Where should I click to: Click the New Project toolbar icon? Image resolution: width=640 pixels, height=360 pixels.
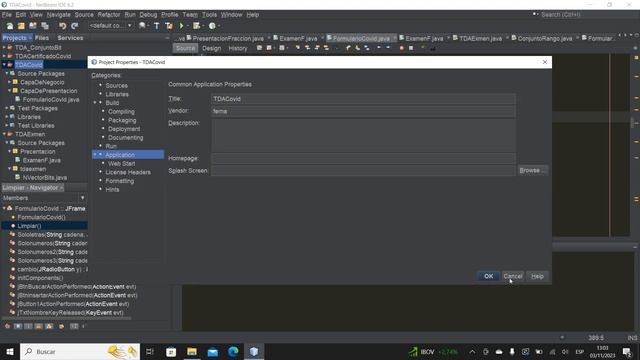pyautogui.click(x=21, y=26)
